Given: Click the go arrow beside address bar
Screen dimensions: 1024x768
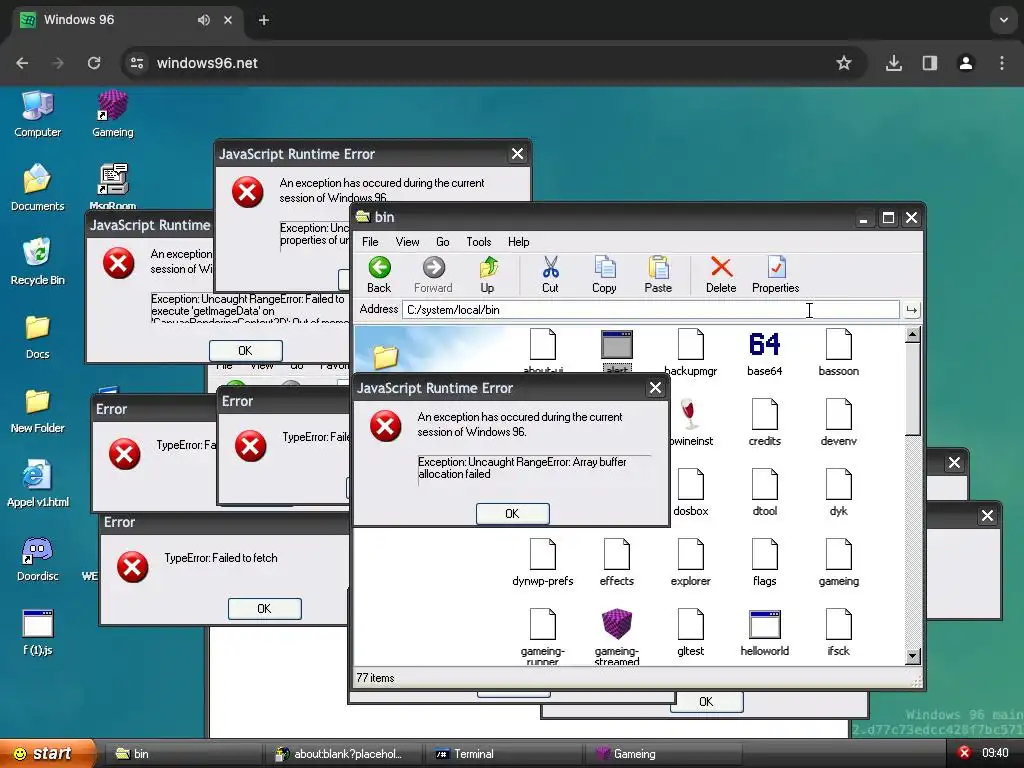Looking at the screenshot, I should tap(912, 310).
